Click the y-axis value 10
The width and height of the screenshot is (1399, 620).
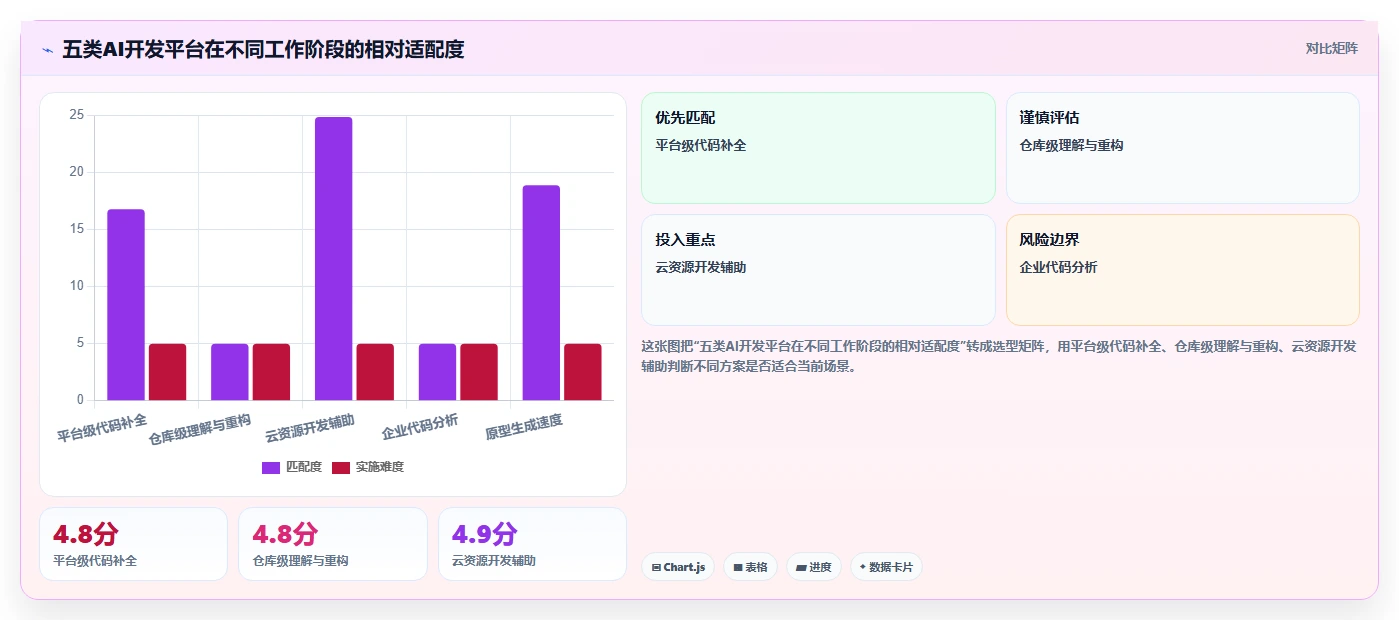coord(77,286)
